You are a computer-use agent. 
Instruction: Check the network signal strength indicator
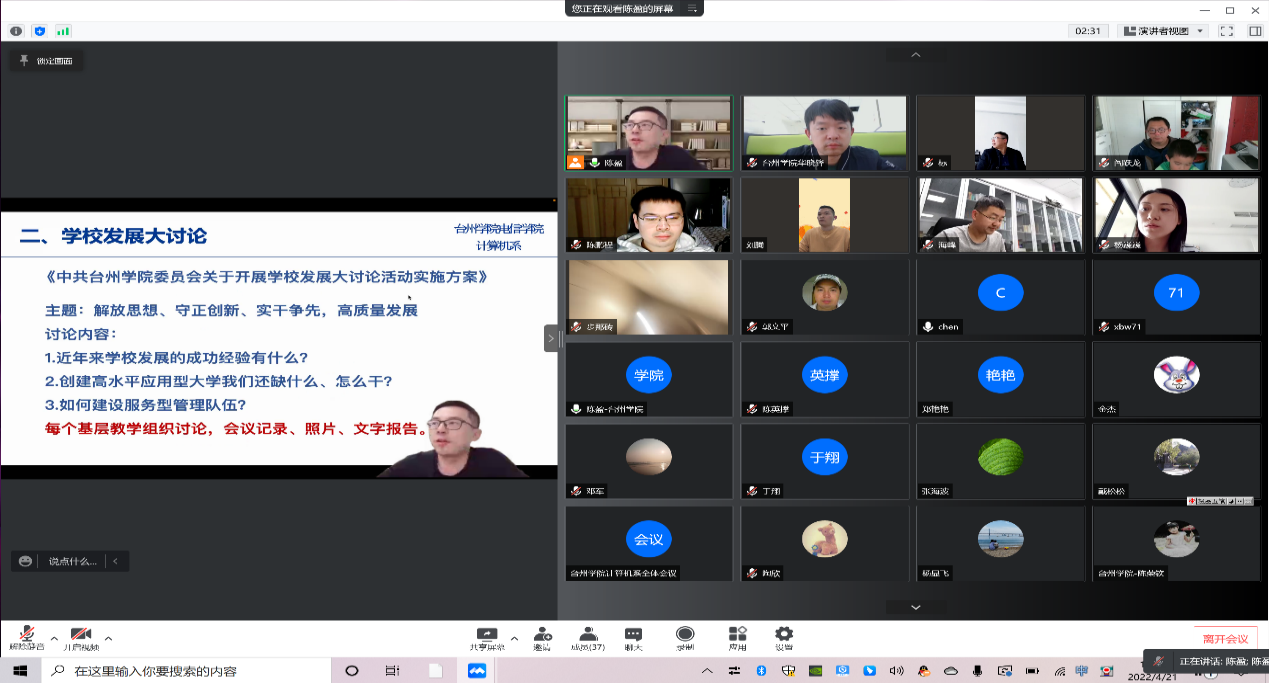[x=63, y=31]
